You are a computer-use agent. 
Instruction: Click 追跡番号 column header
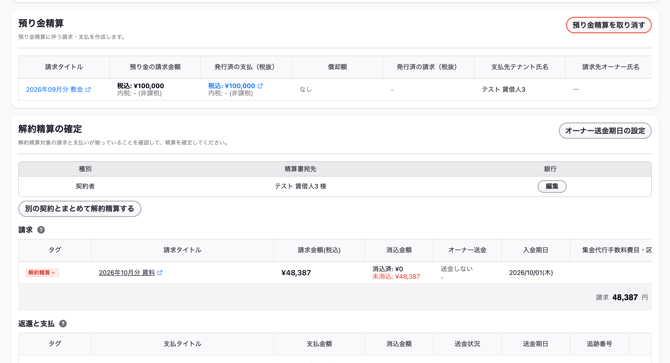pos(599,344)
